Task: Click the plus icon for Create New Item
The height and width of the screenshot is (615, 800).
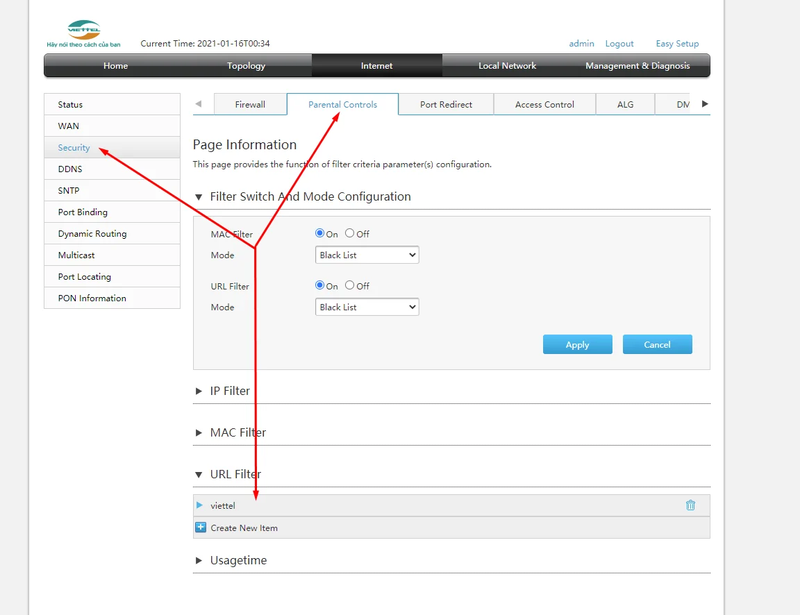Action: 201,527
